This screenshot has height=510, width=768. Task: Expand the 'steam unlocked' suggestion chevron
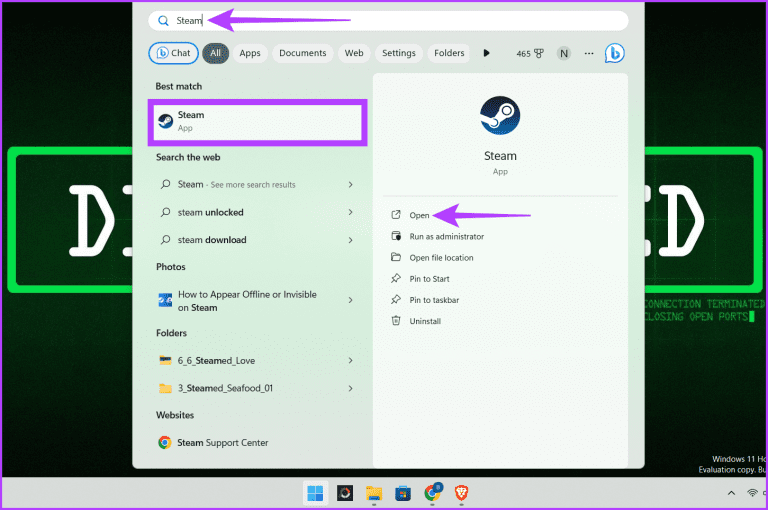coord(350,212)
